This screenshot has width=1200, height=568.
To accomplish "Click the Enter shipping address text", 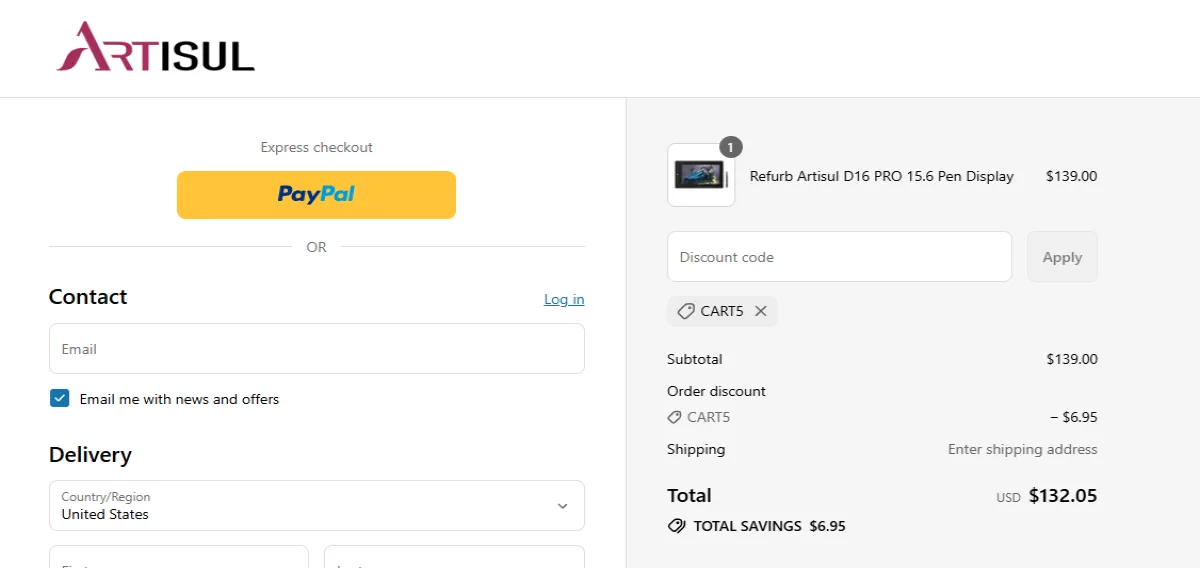I will [1023, 449].
